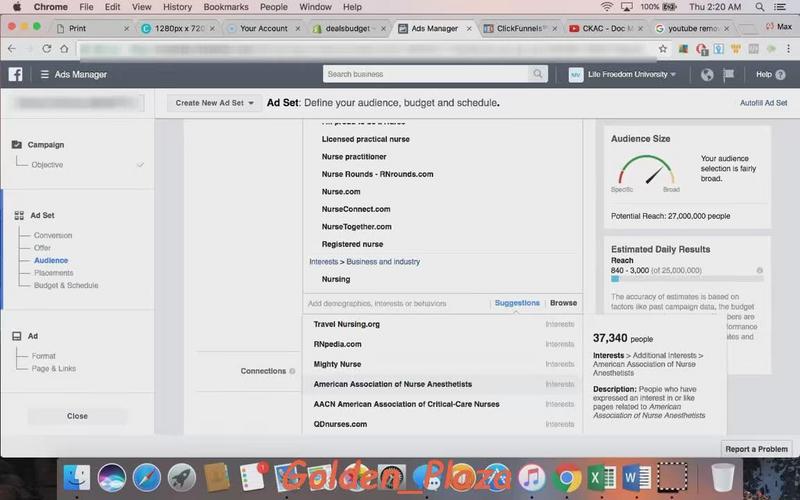Bookmark this page with the star
The width and height of the screenshot is (800, 500).
663,48
